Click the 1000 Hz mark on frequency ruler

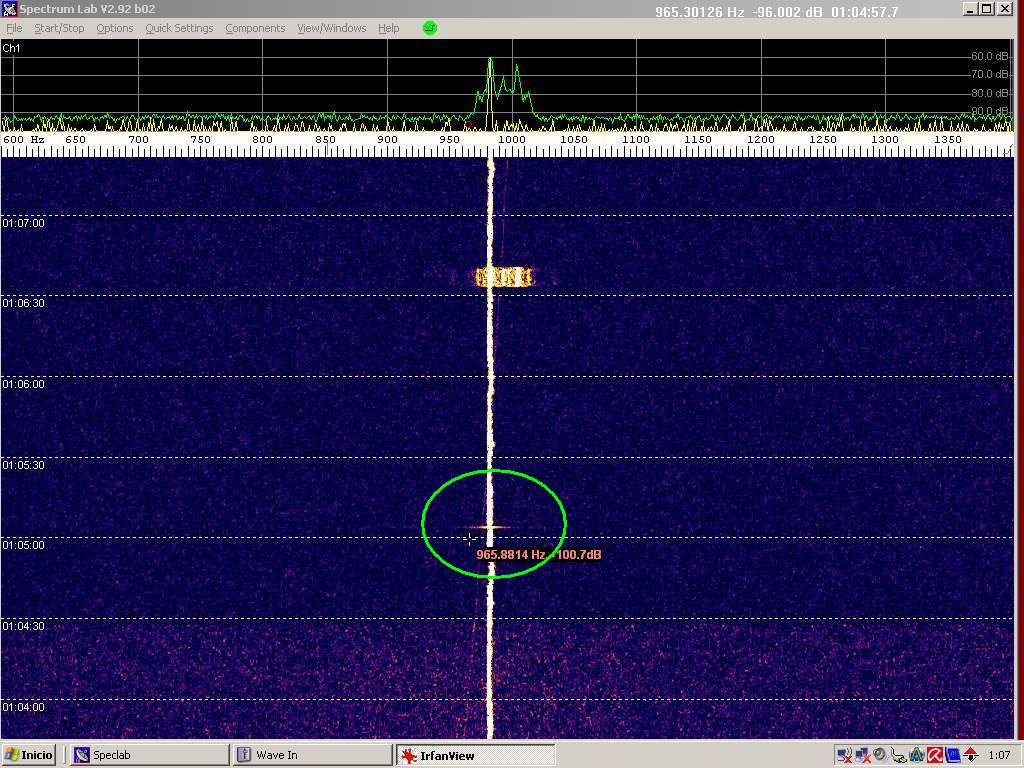tap(512, 140)
